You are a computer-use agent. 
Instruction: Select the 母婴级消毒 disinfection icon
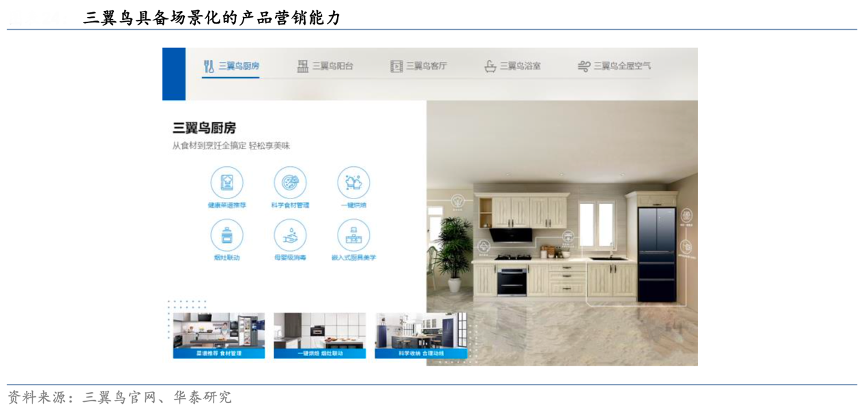[x=290, y=236]
